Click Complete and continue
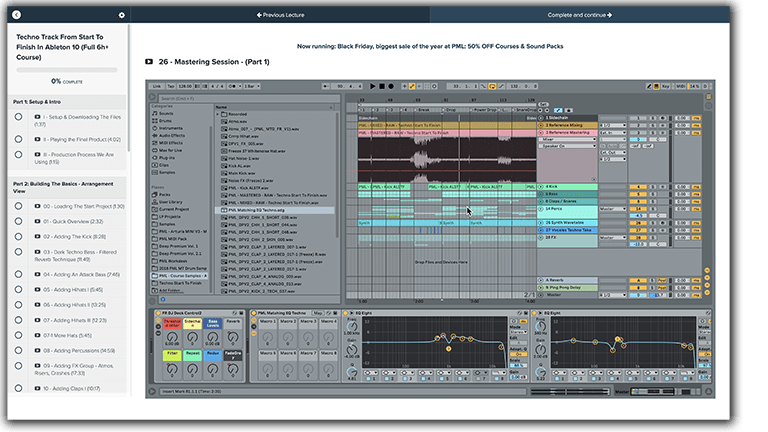The height and width of the screenshot is (432, 768). [580, 15]
